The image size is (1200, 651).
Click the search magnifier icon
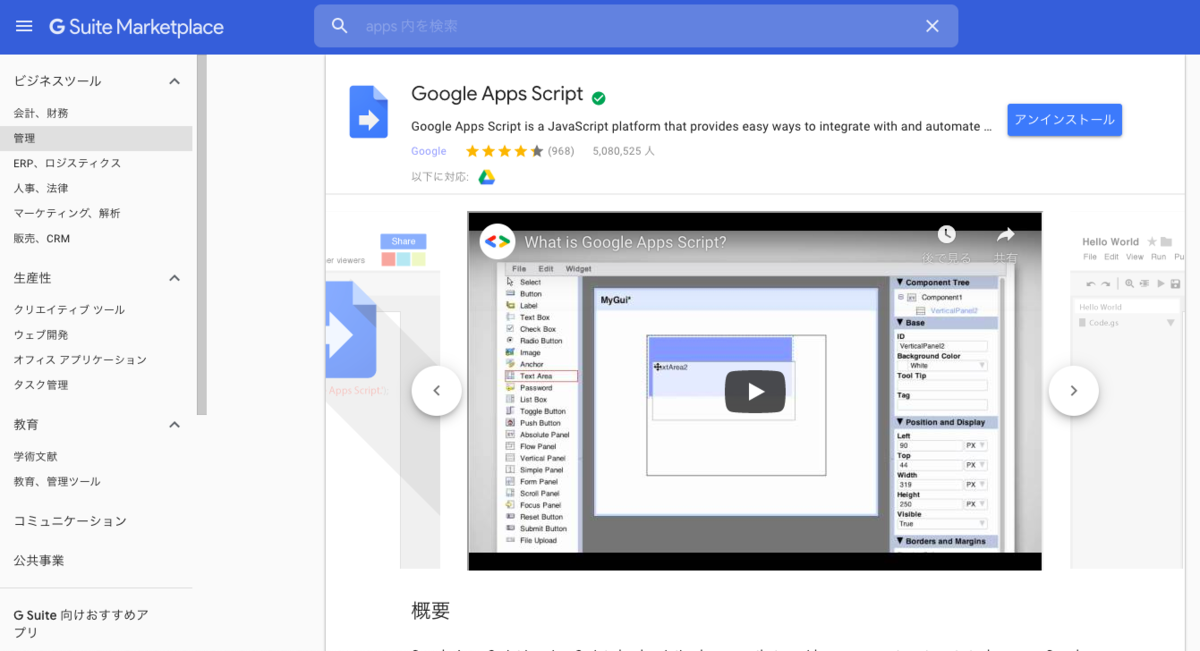click(340, 26)
